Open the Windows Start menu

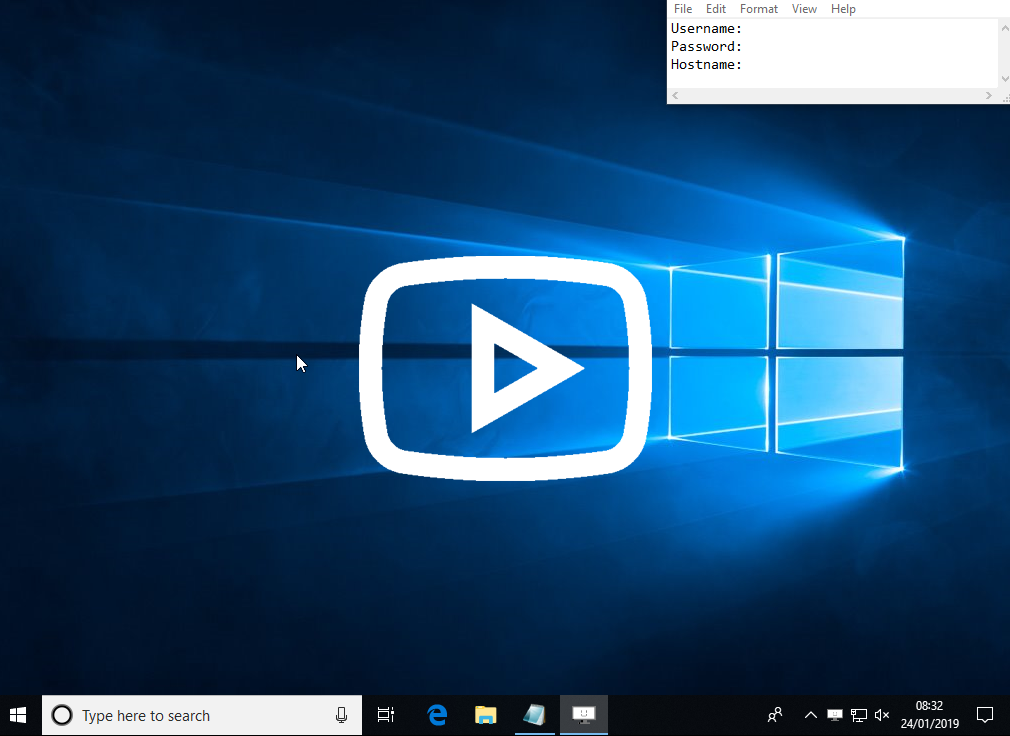(18, 715)
